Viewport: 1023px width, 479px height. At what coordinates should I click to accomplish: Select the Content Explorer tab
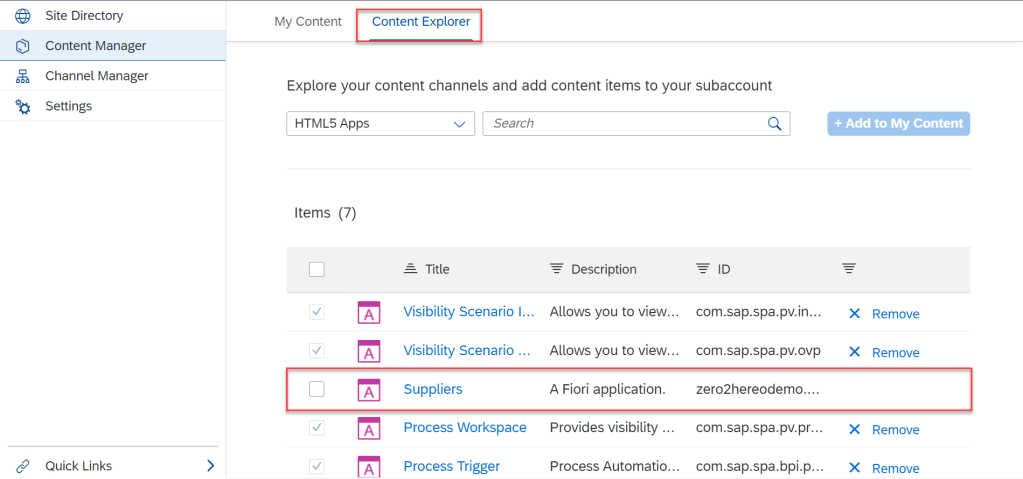pyautogui.click(x=420, y=22)
